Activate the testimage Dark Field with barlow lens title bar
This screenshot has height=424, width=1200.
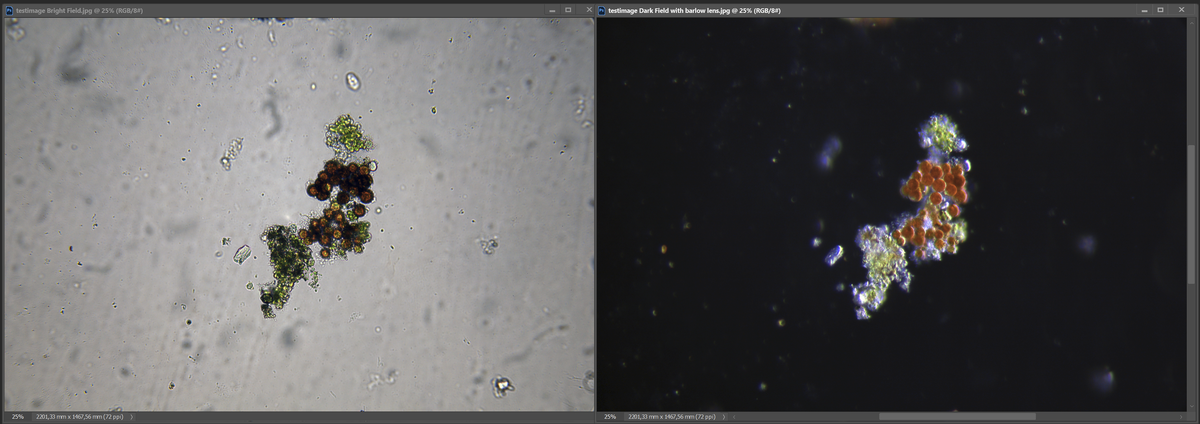point(900,10)
